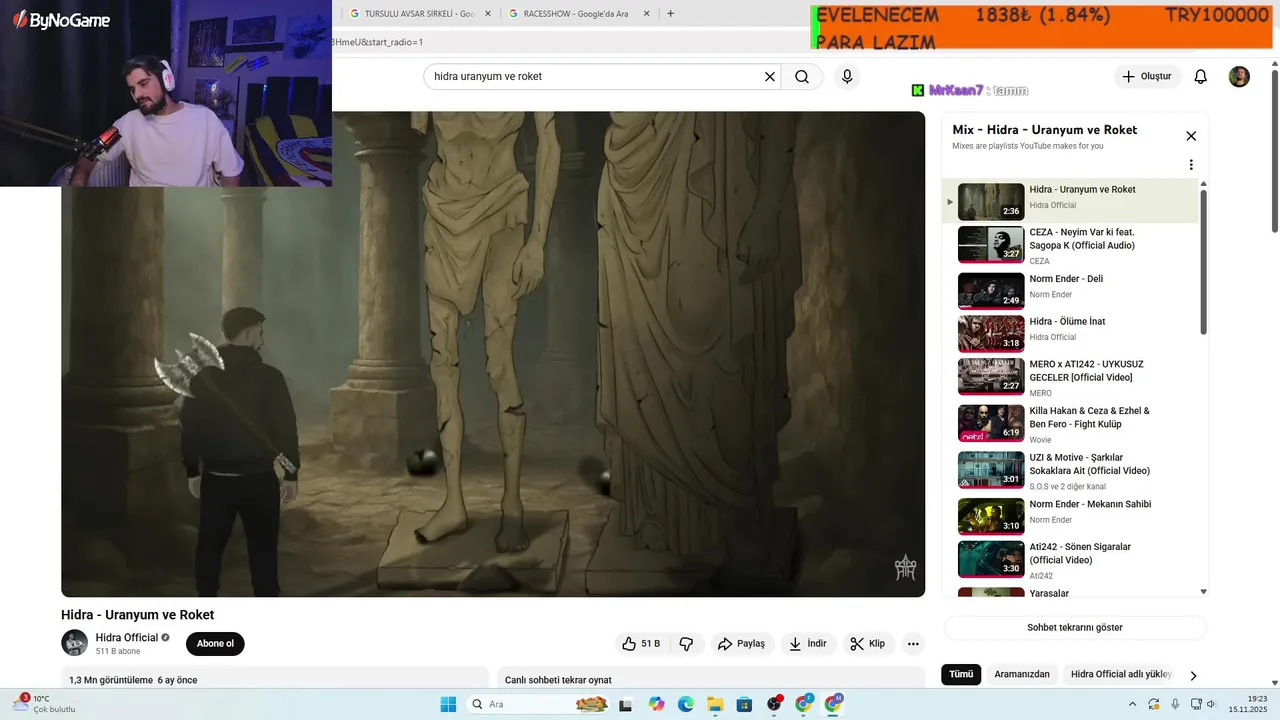The width and height of the screenshot is (1280, 720).
Task: Open a new browser tab with plus
Action: click(670, 13)
